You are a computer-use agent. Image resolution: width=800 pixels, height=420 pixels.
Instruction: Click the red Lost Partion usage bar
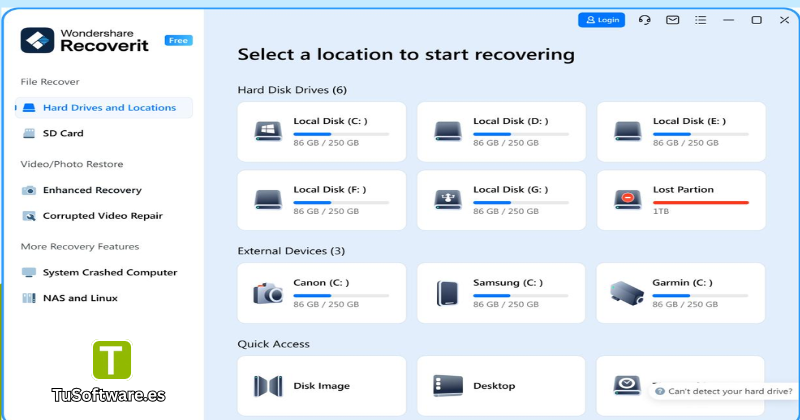[x=701, y=203]
